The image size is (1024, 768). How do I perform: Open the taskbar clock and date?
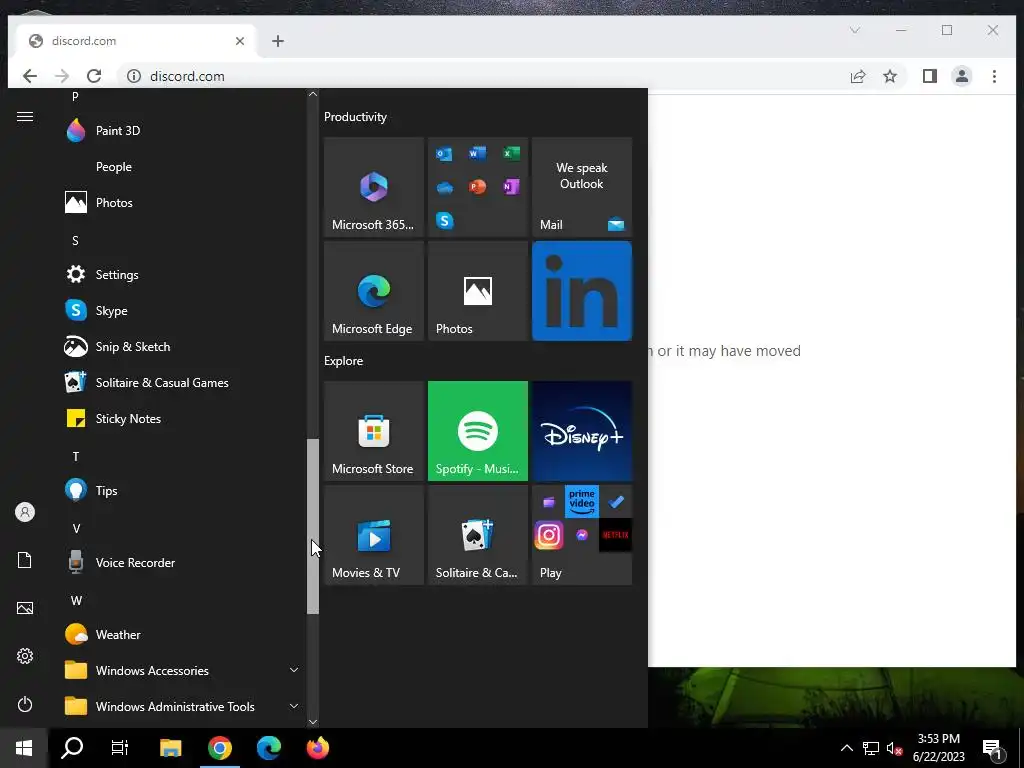[938, 748]
